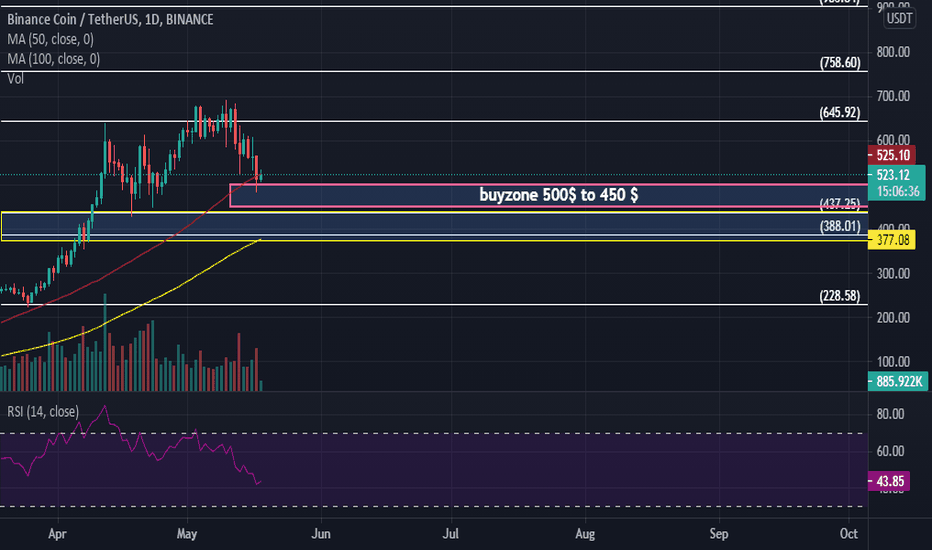Click the 100.00 price axis tick

(893, 362)
